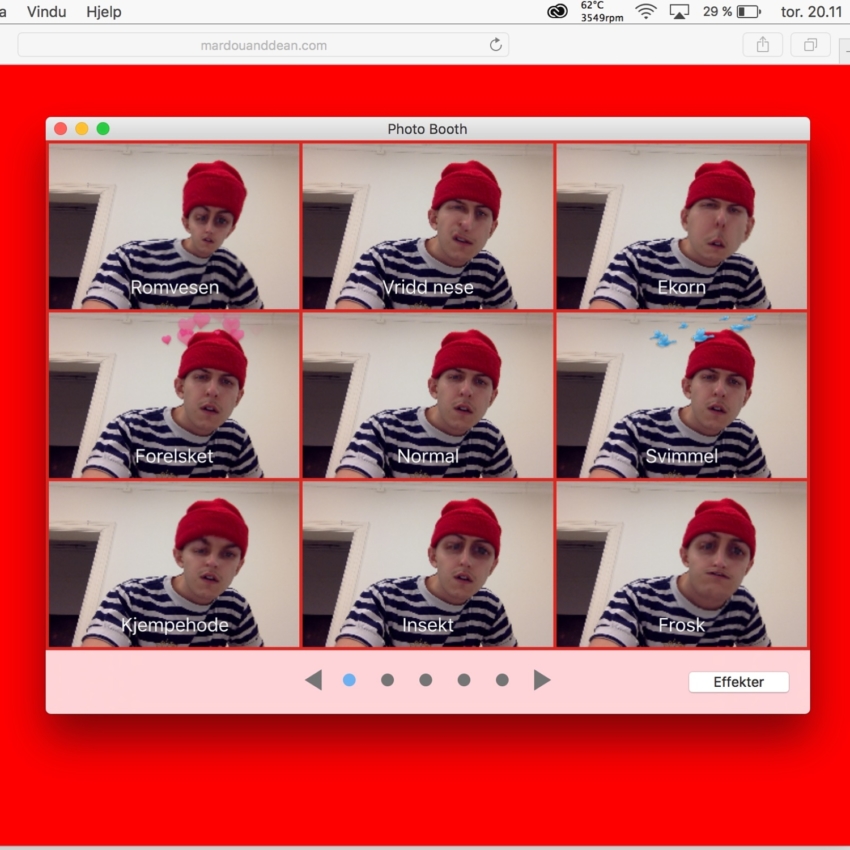This screenshot has width=850, height=850.
Task: Jump to fifth effects page dot
Action: click(x=502, y=680)
